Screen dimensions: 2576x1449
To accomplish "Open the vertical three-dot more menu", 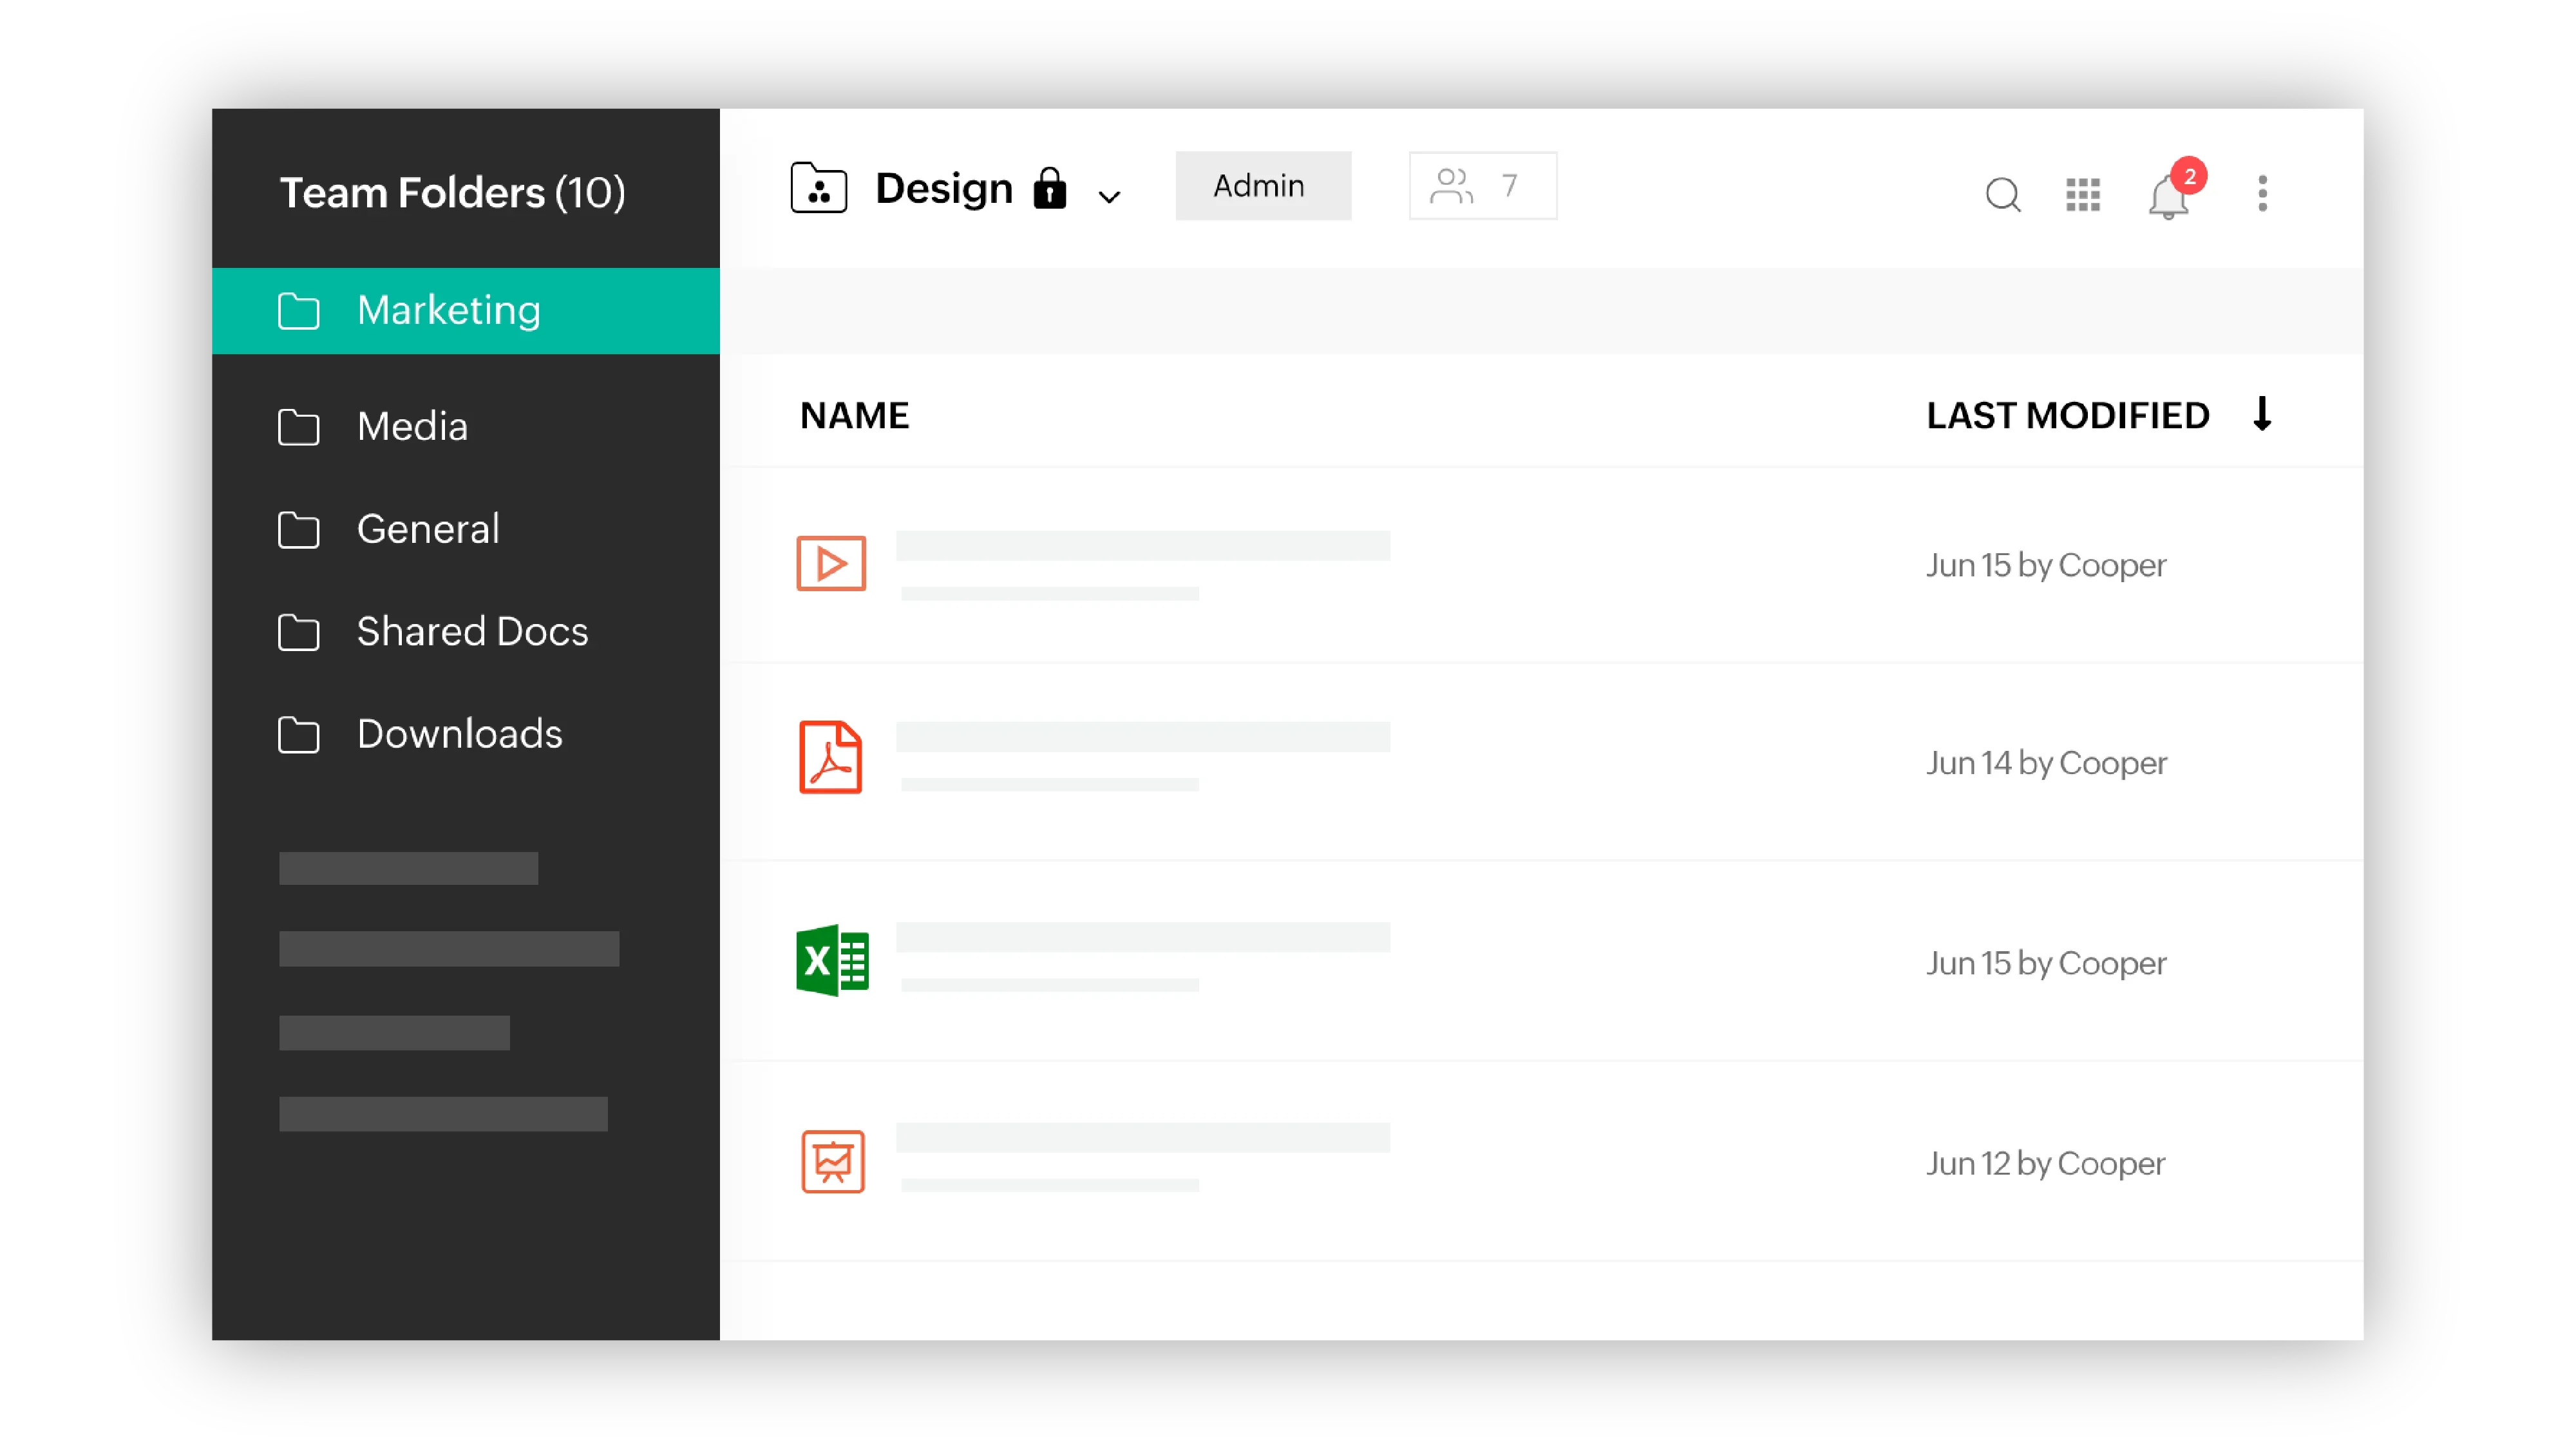I will point(2263,193).
